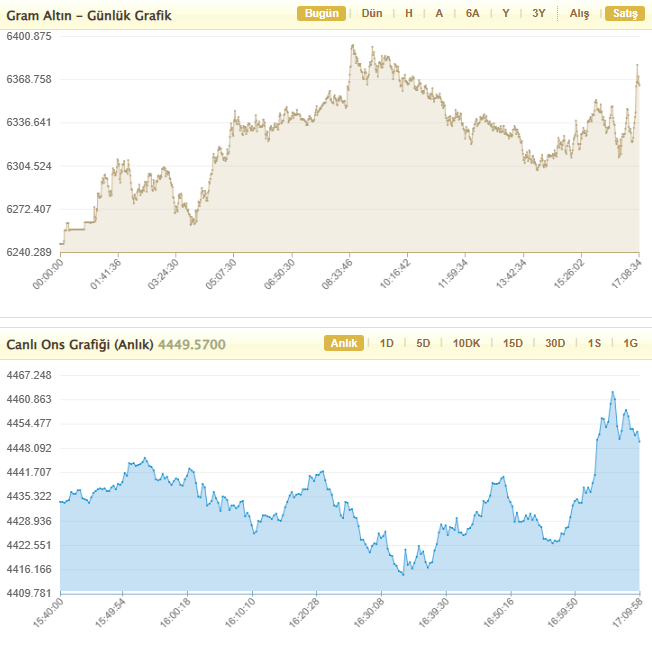Select the Bugün time range tab
The width and height of the screenshot is (652, 646).
click(321, 14)
